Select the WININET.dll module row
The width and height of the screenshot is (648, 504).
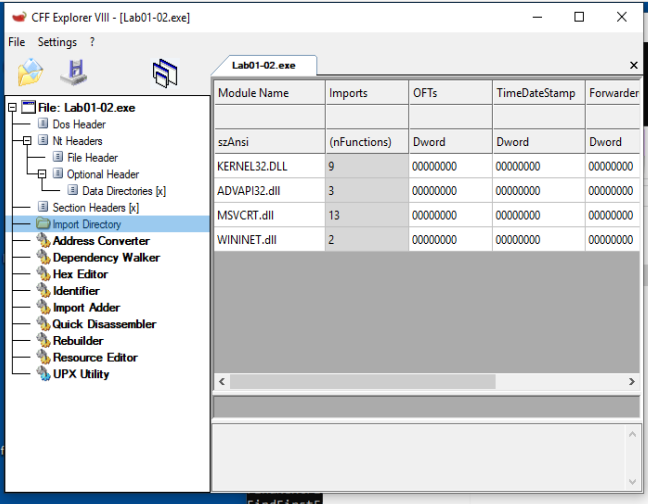point(427,240)
